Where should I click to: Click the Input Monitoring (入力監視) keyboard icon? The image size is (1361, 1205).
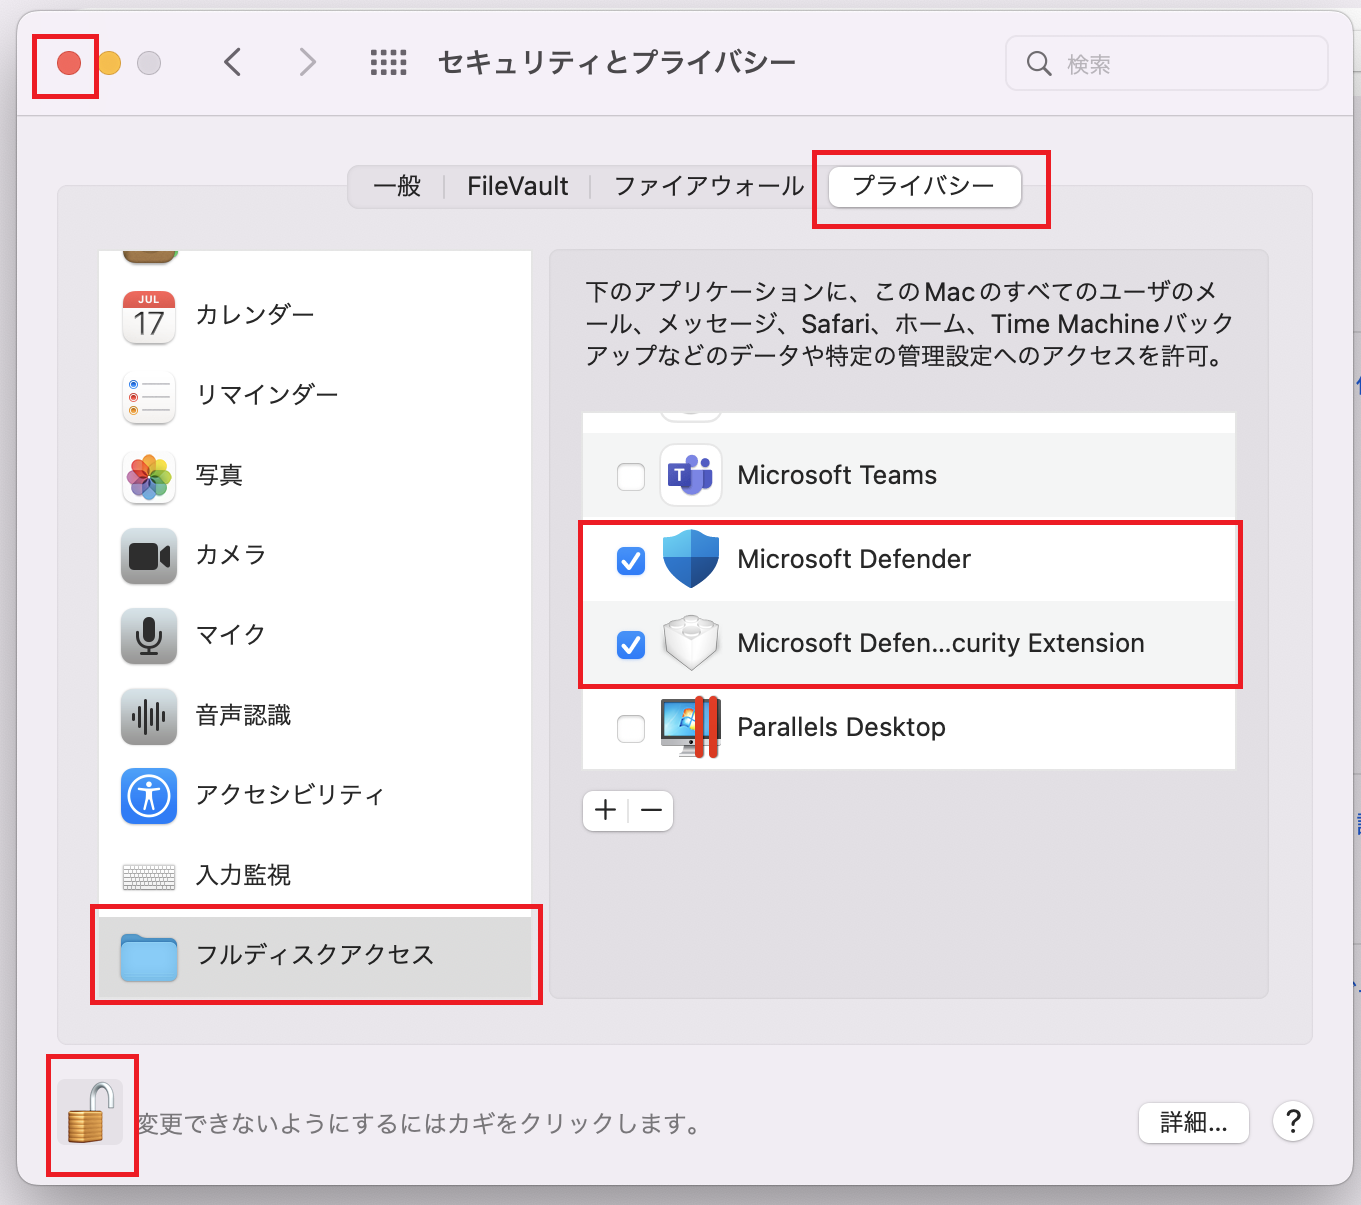coord(149,876)
